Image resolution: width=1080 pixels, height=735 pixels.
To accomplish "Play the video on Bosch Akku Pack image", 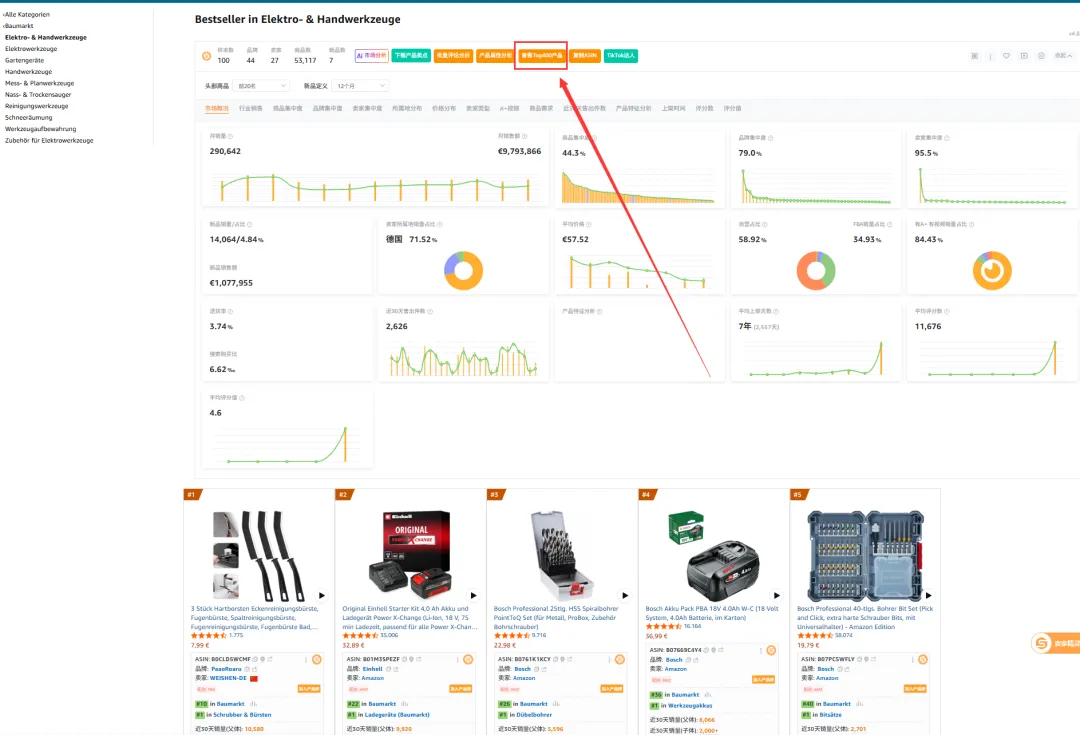I will [776, 595].
